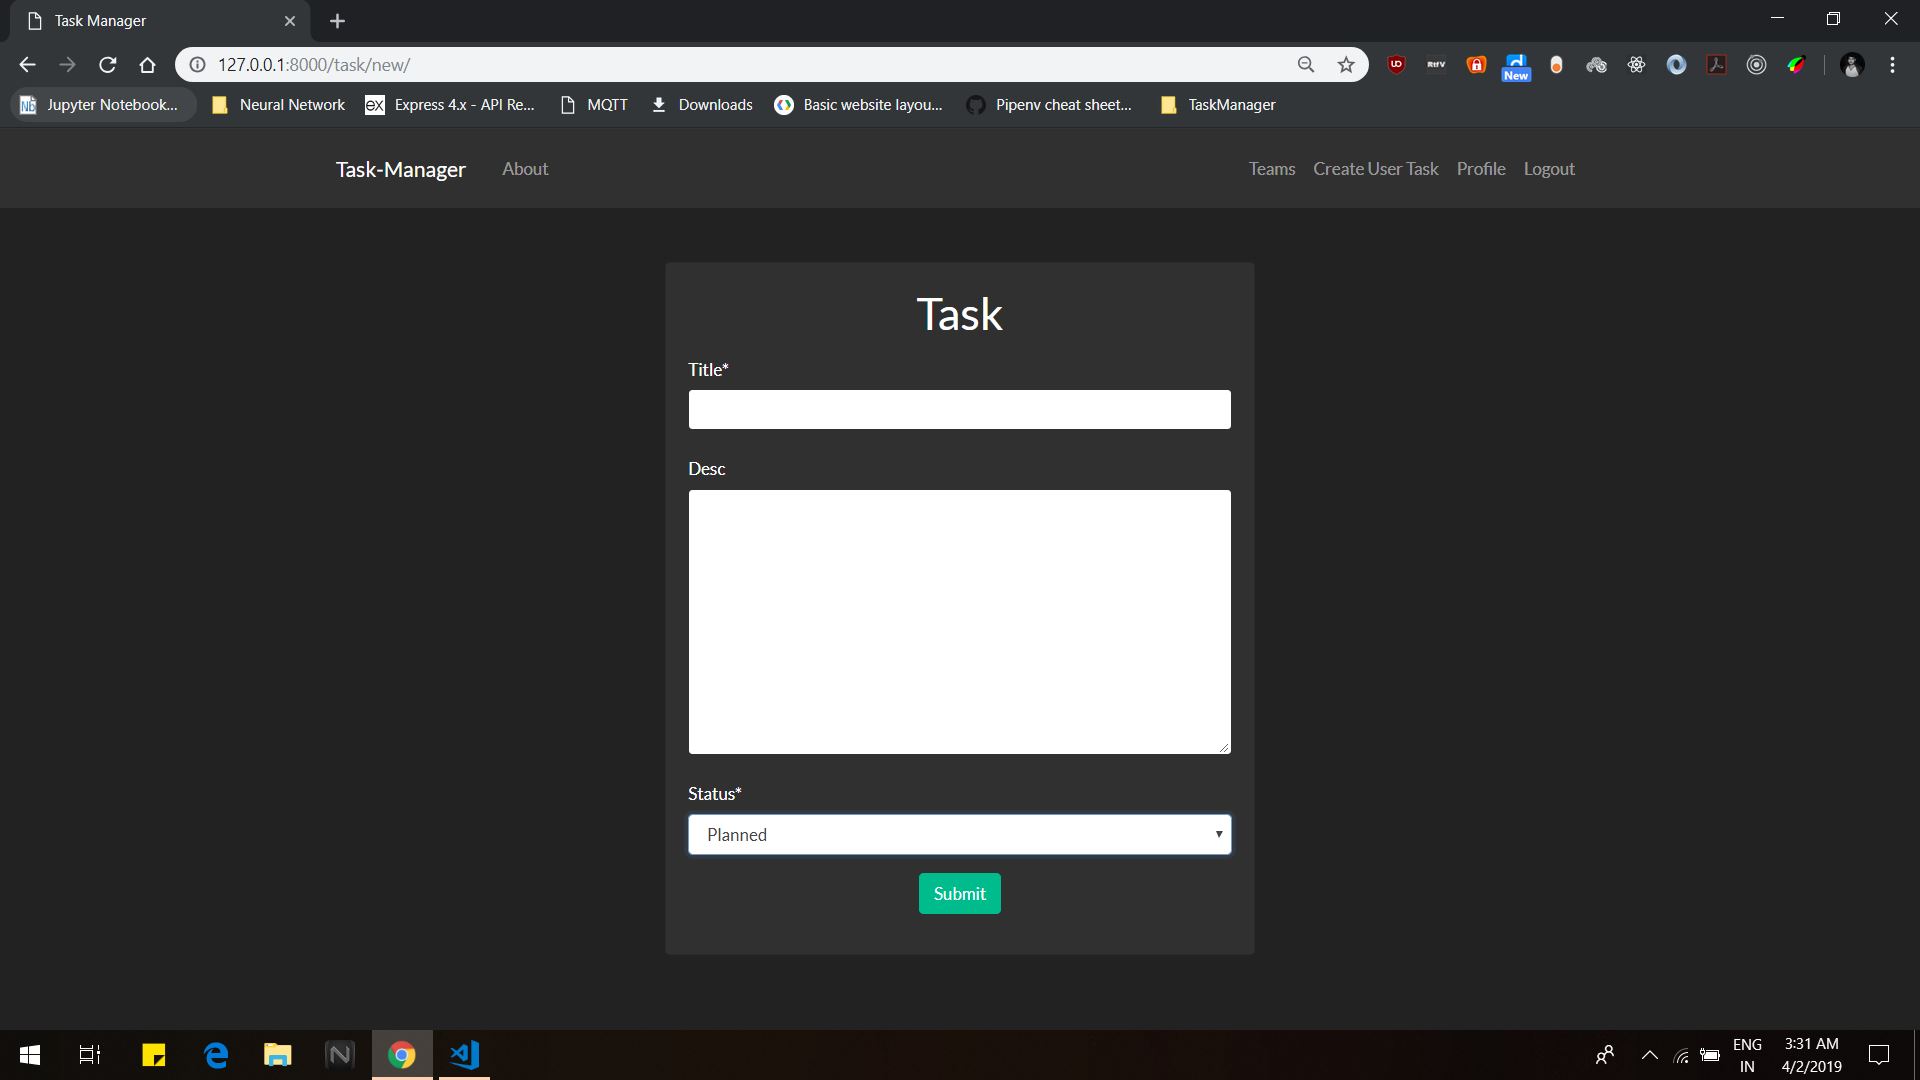Click the Logout link

click(x=1549, y=169)
